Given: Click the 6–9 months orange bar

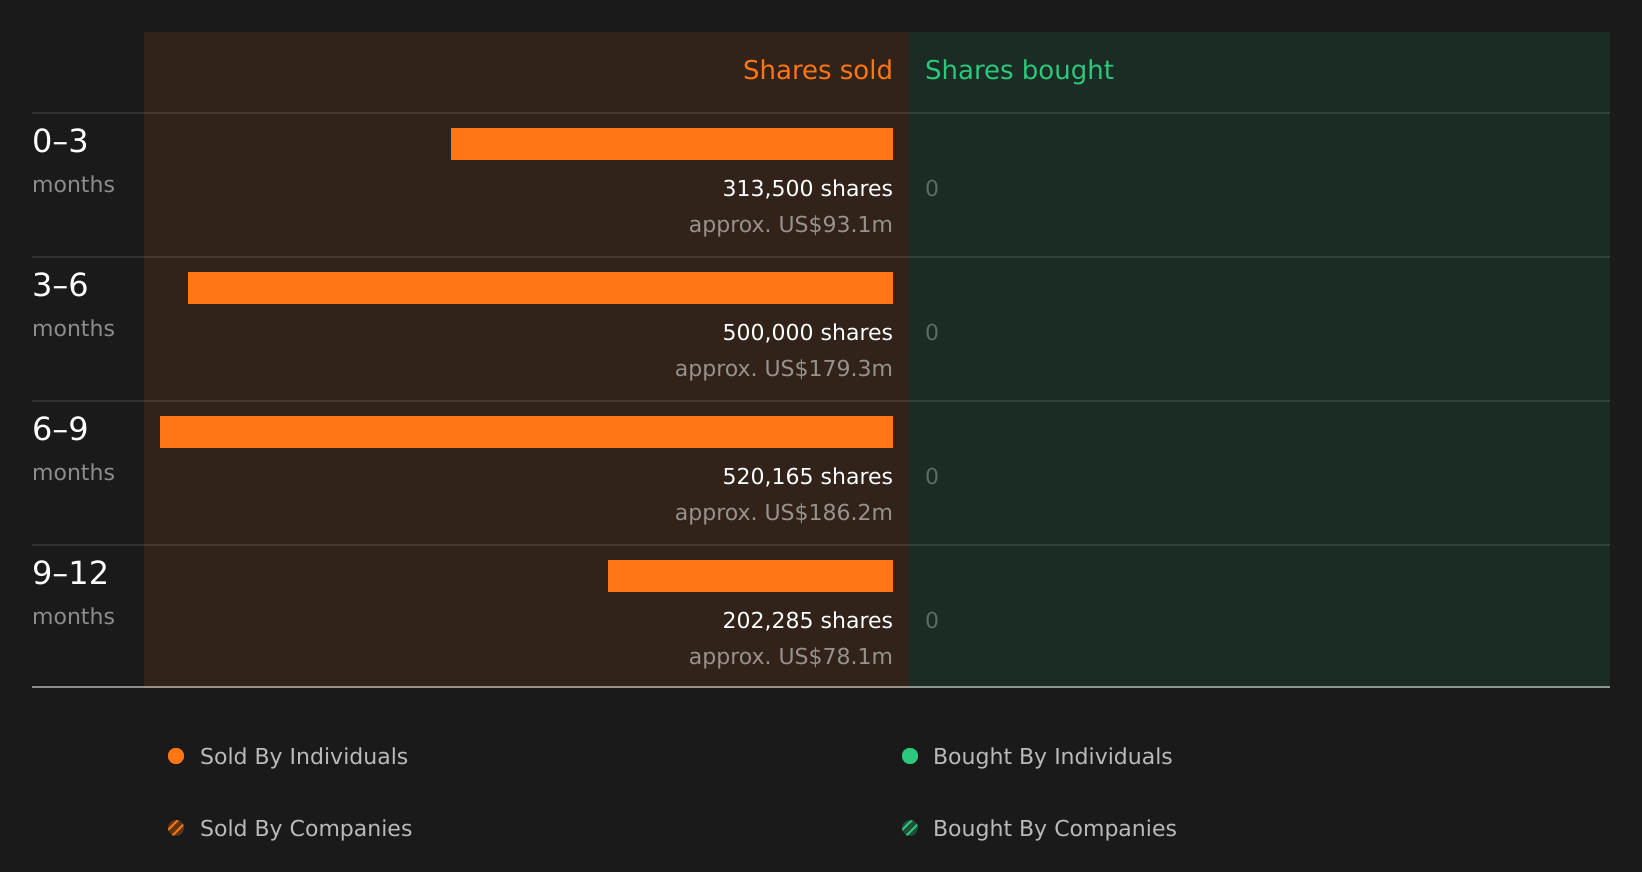Looking at the screenshot, I should tap(526, 432).
